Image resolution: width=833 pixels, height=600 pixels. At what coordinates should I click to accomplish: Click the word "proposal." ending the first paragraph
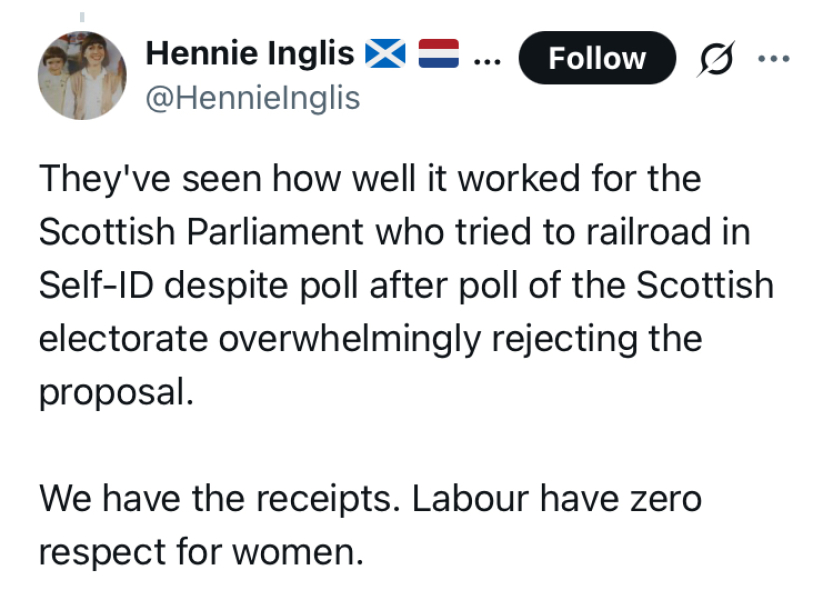coord(114,391)
